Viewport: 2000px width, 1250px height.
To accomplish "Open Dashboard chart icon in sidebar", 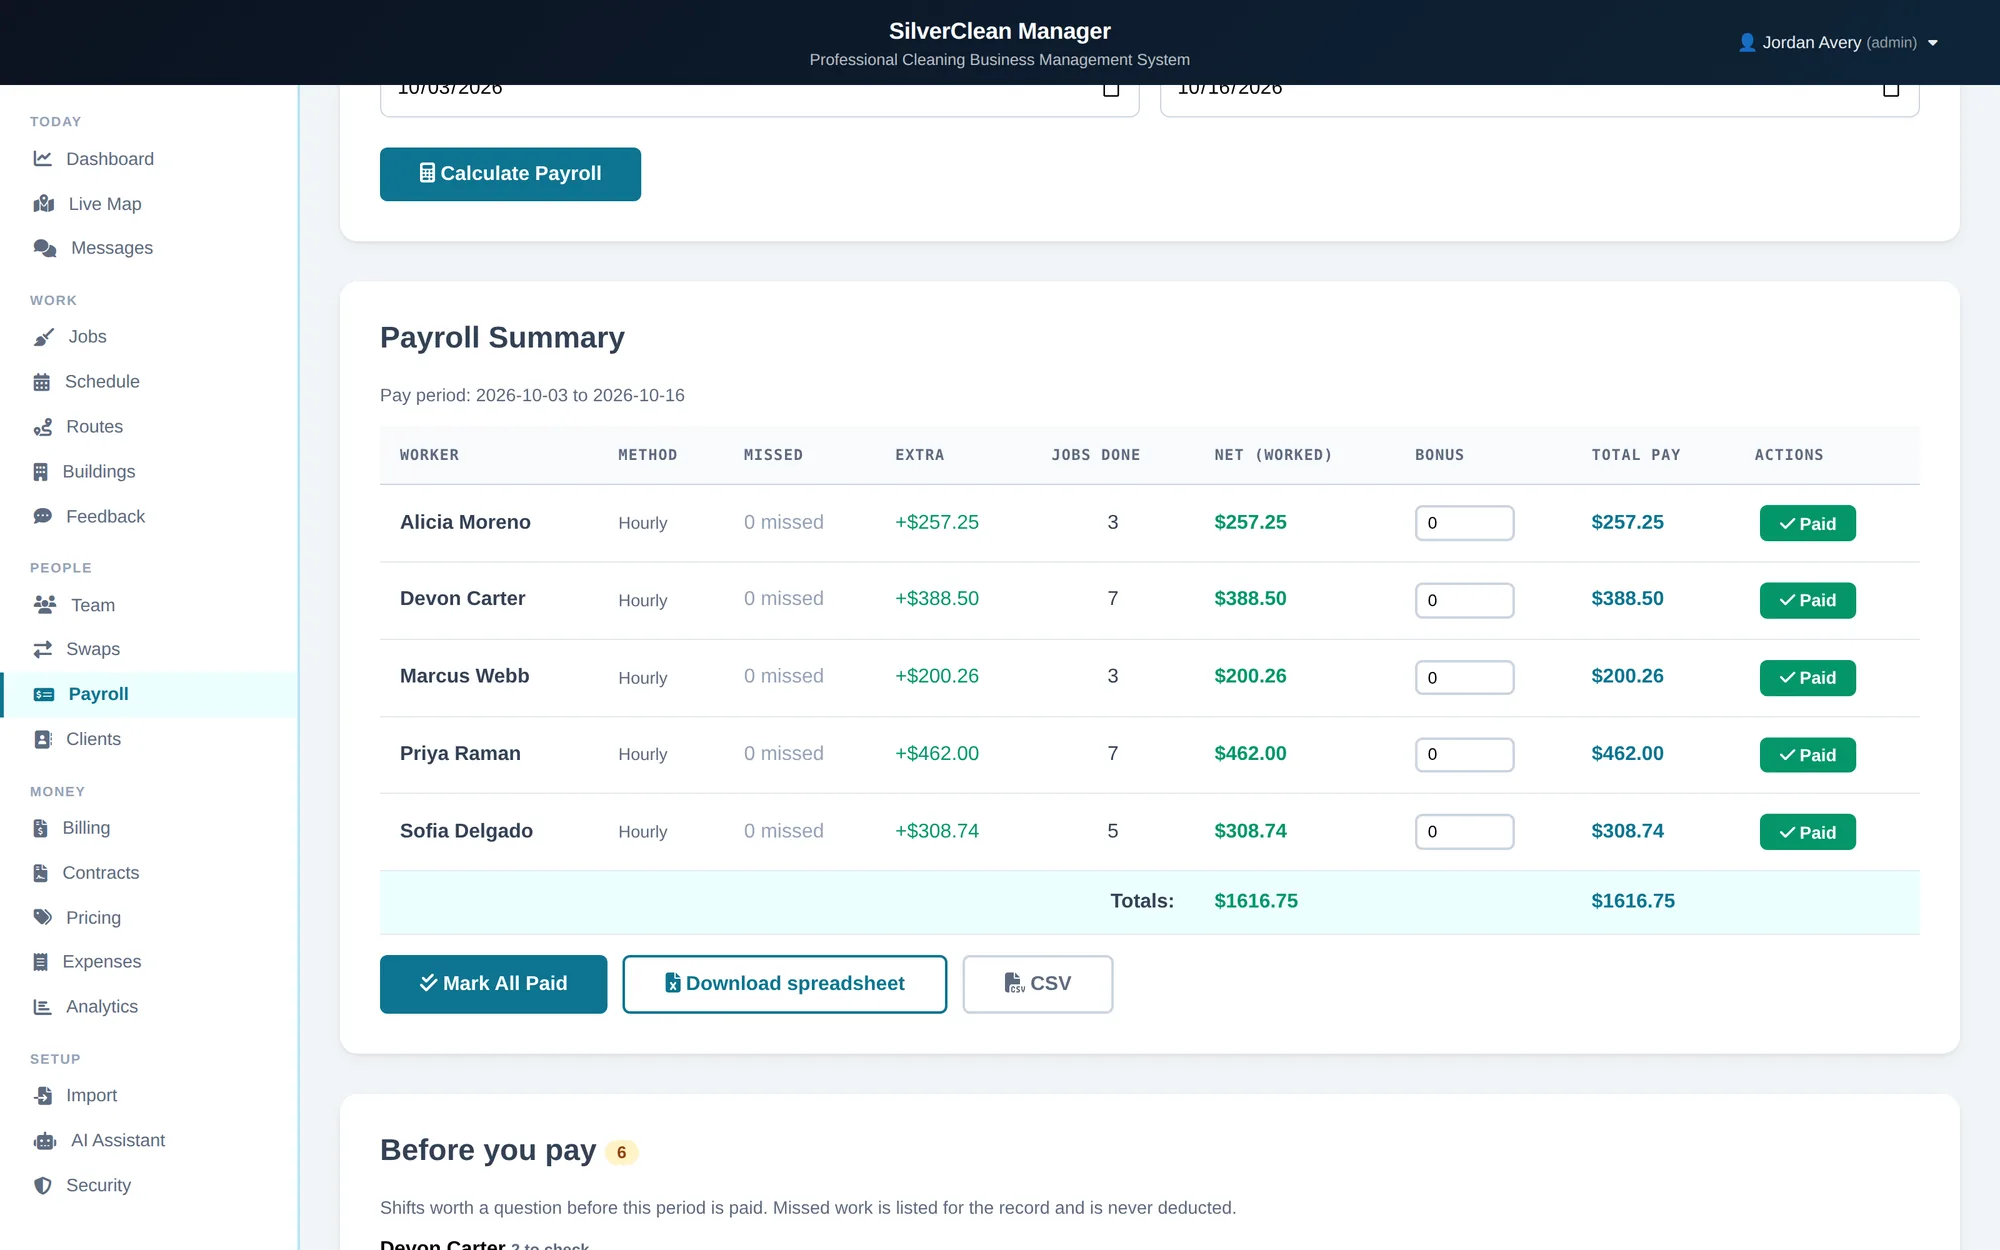I will [43, 159].
